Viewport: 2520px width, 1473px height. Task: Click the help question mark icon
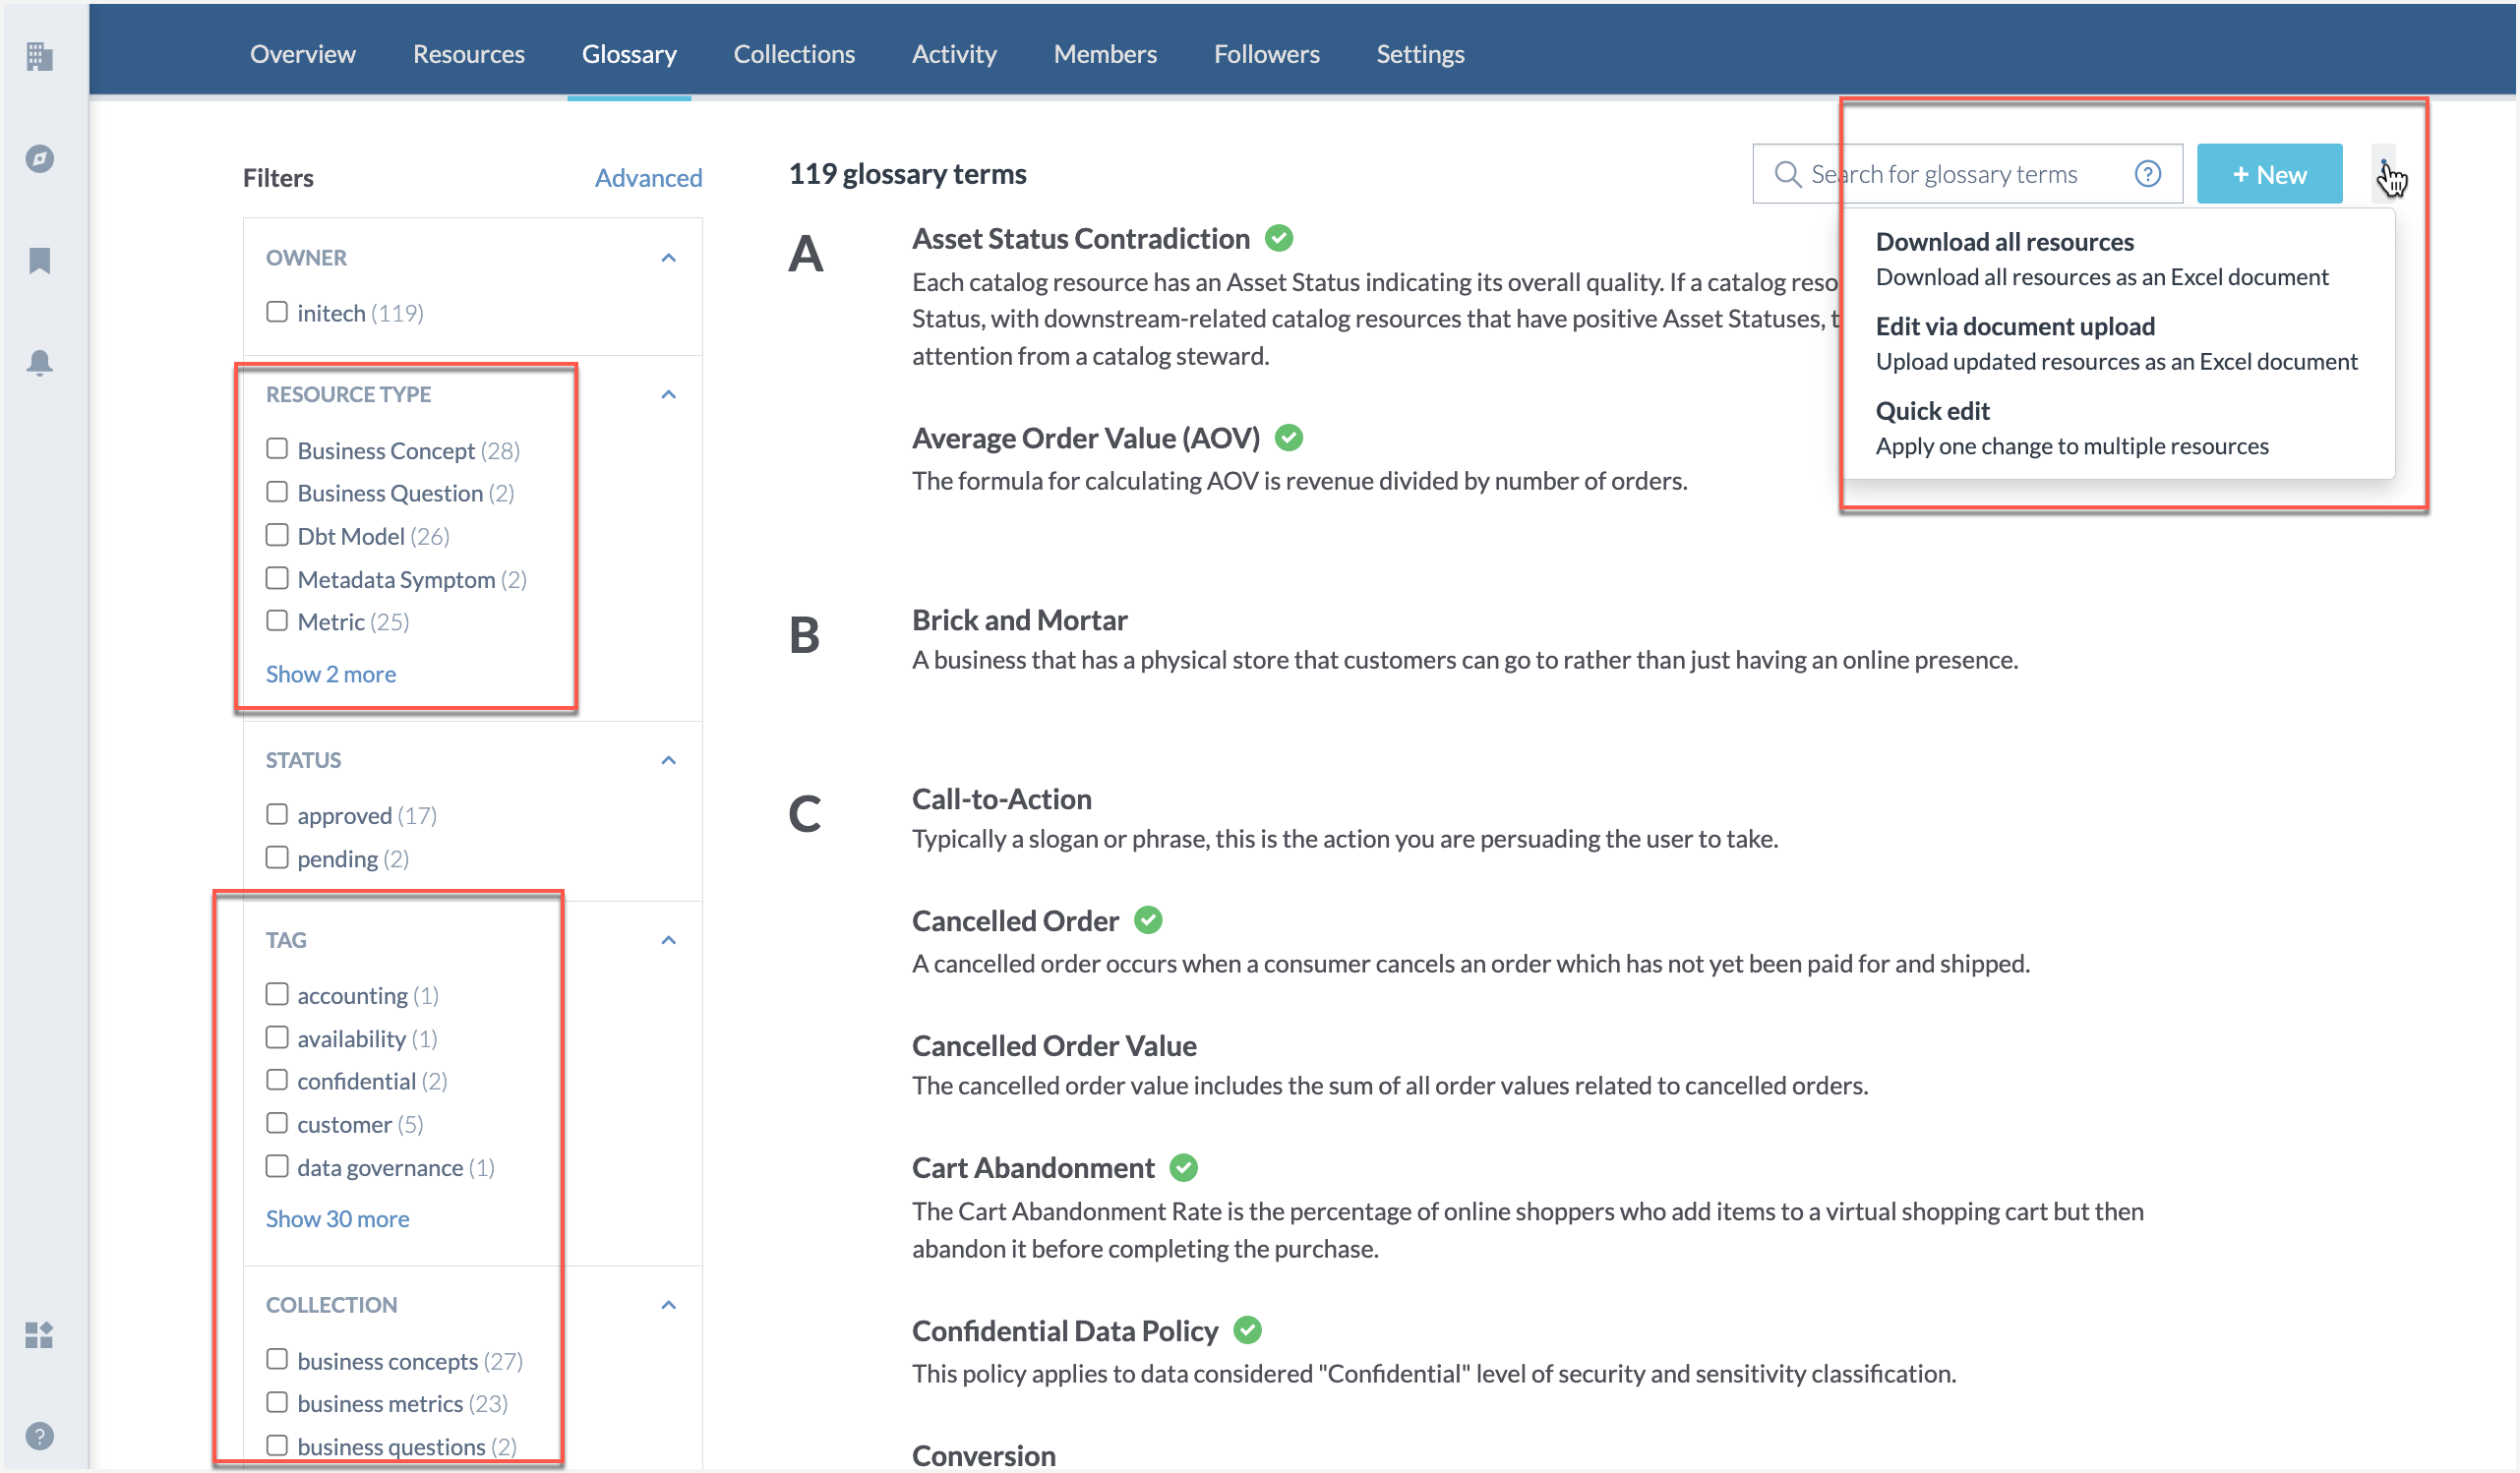2146,172
